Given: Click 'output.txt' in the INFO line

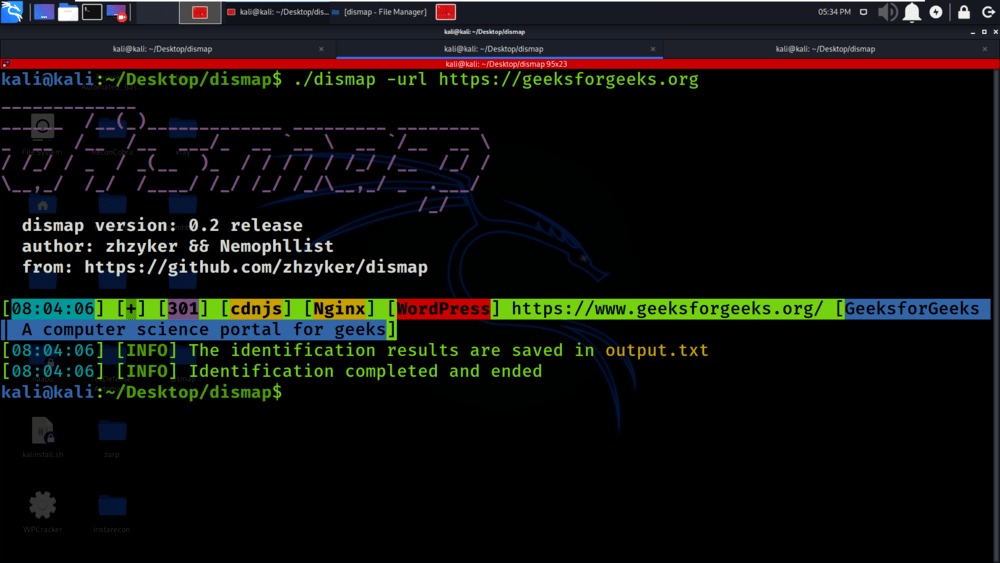Looking at the screenshot, I should 657,350.
